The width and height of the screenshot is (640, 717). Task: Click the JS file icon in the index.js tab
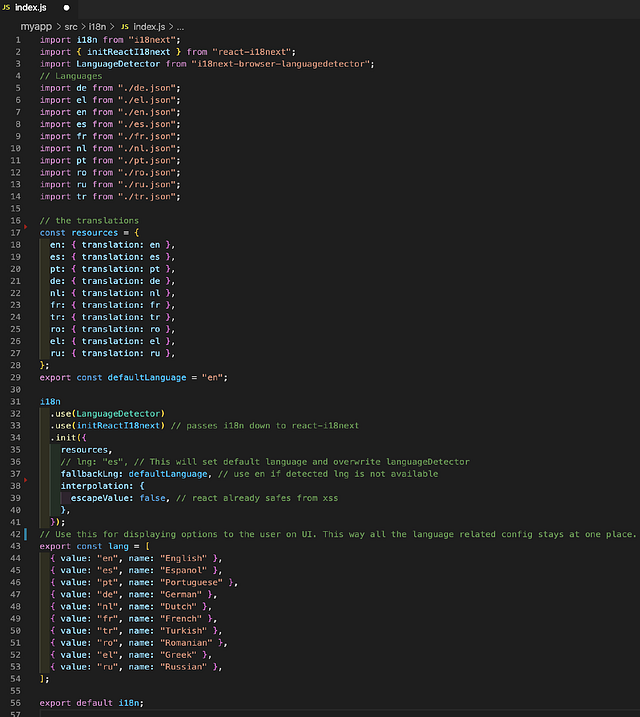tap(8, 7)
